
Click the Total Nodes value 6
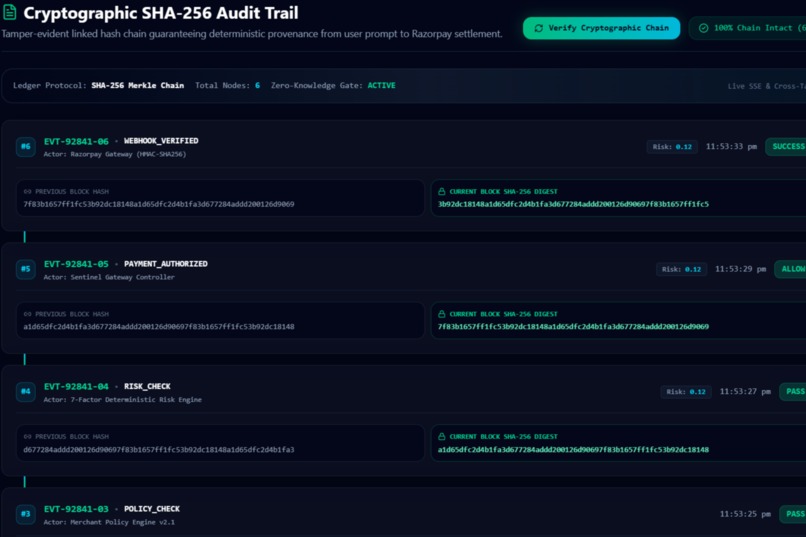(258, 86)
